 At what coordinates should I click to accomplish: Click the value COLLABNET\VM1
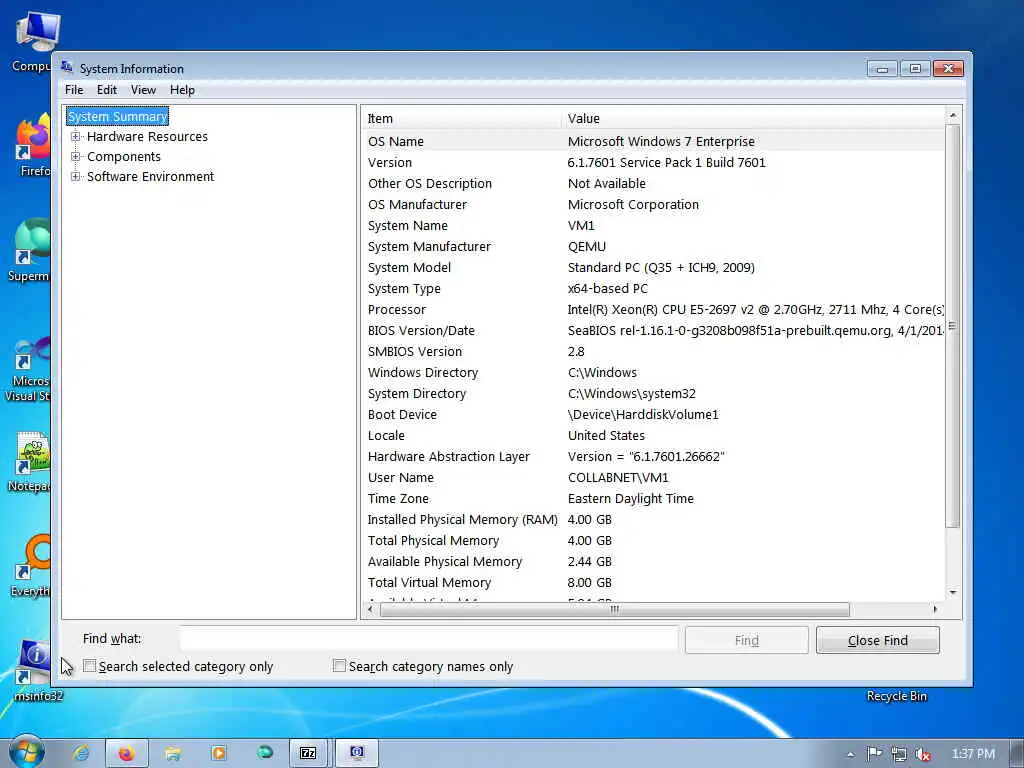pyautogui.click(x=618, y=477)
